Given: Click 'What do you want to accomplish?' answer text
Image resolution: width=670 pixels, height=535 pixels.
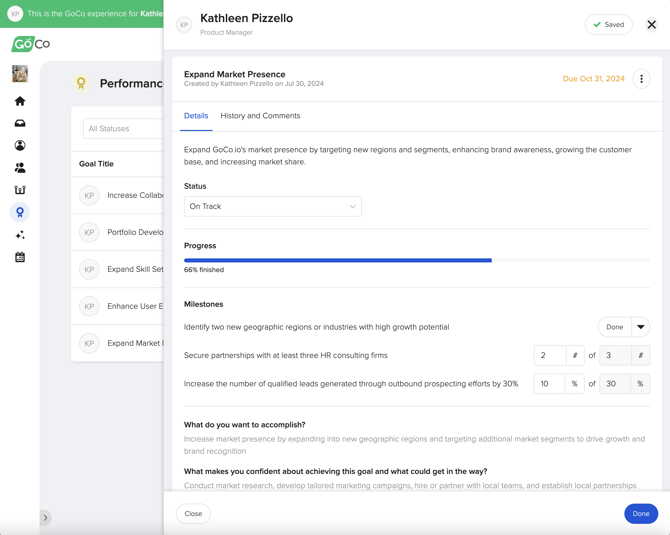Looking at the screenshot, I should click(x=414, y=445).
